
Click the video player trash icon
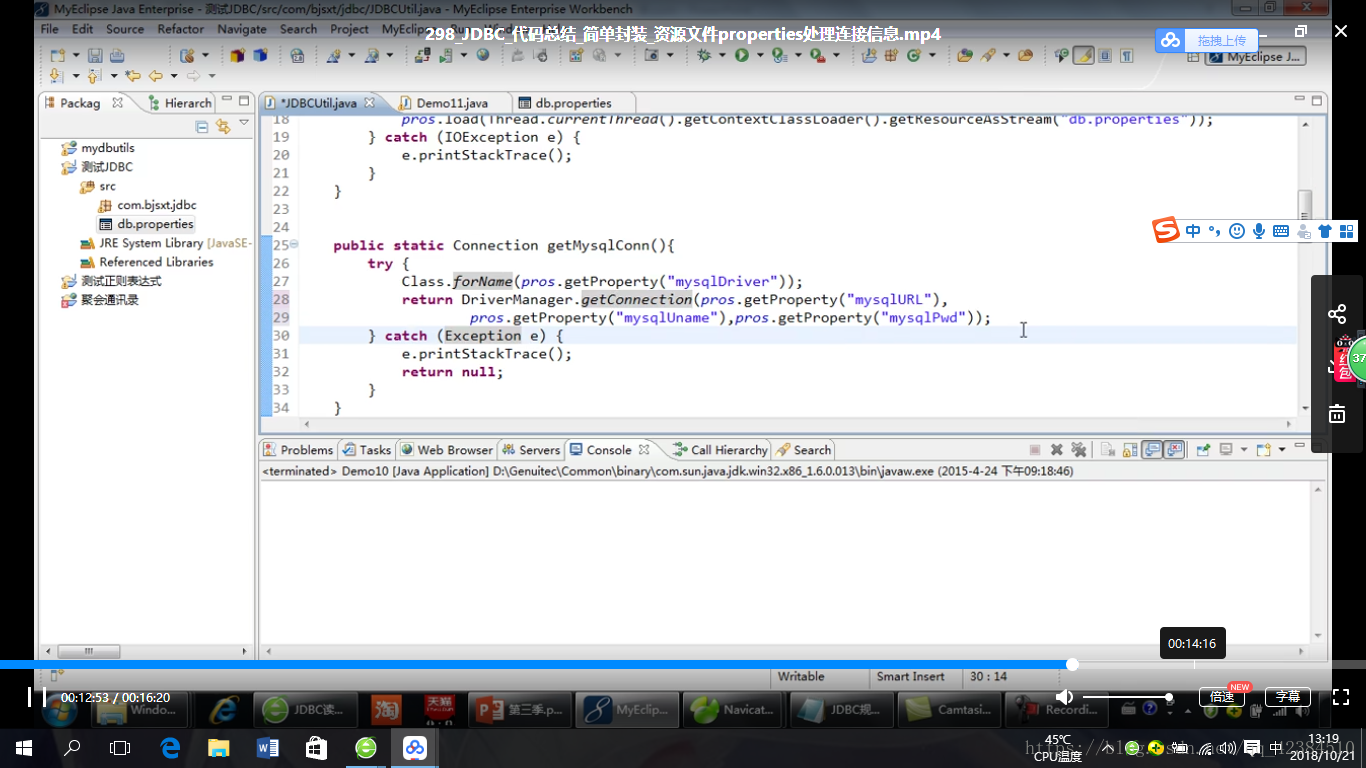pos(1337,413)
